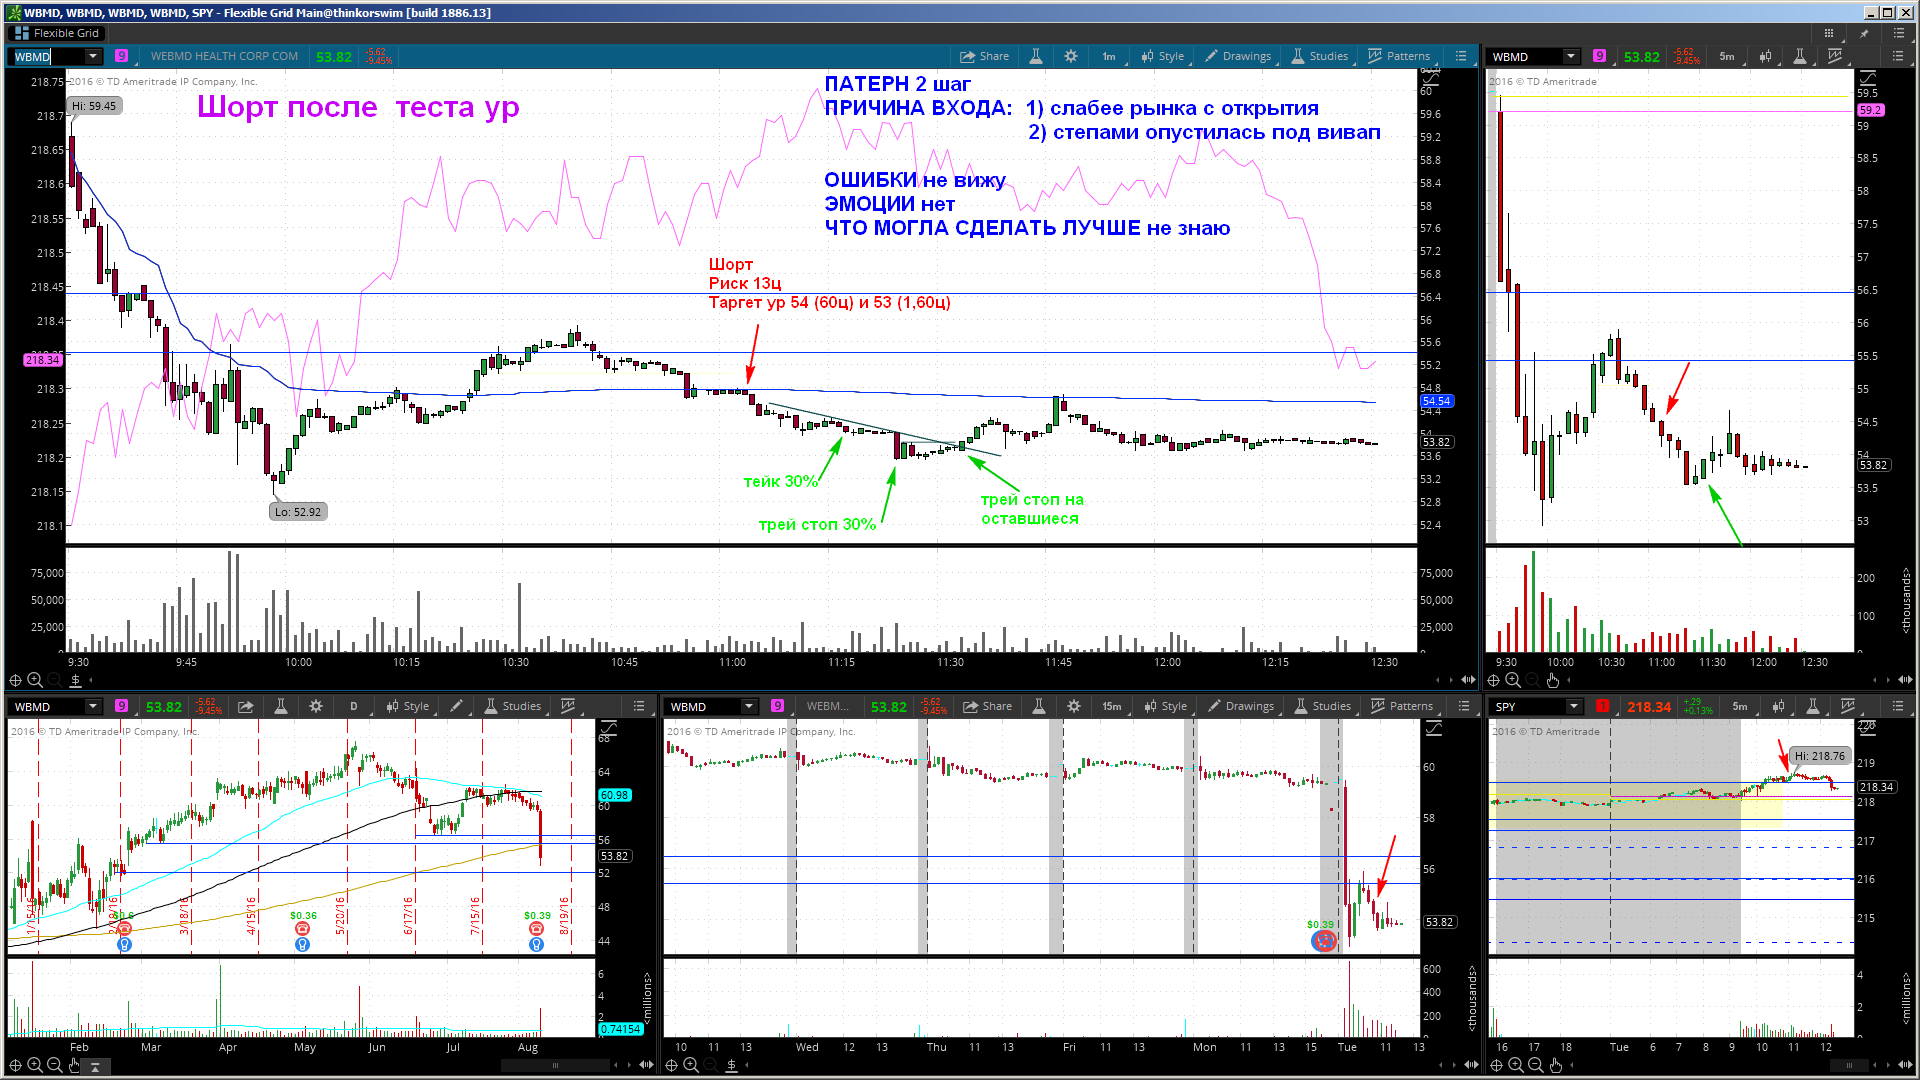Image resolution: width=1920 pixels, height=1080 pixels.
Task: Open the 1m timeframe selector
Action: click(1109, 56)
